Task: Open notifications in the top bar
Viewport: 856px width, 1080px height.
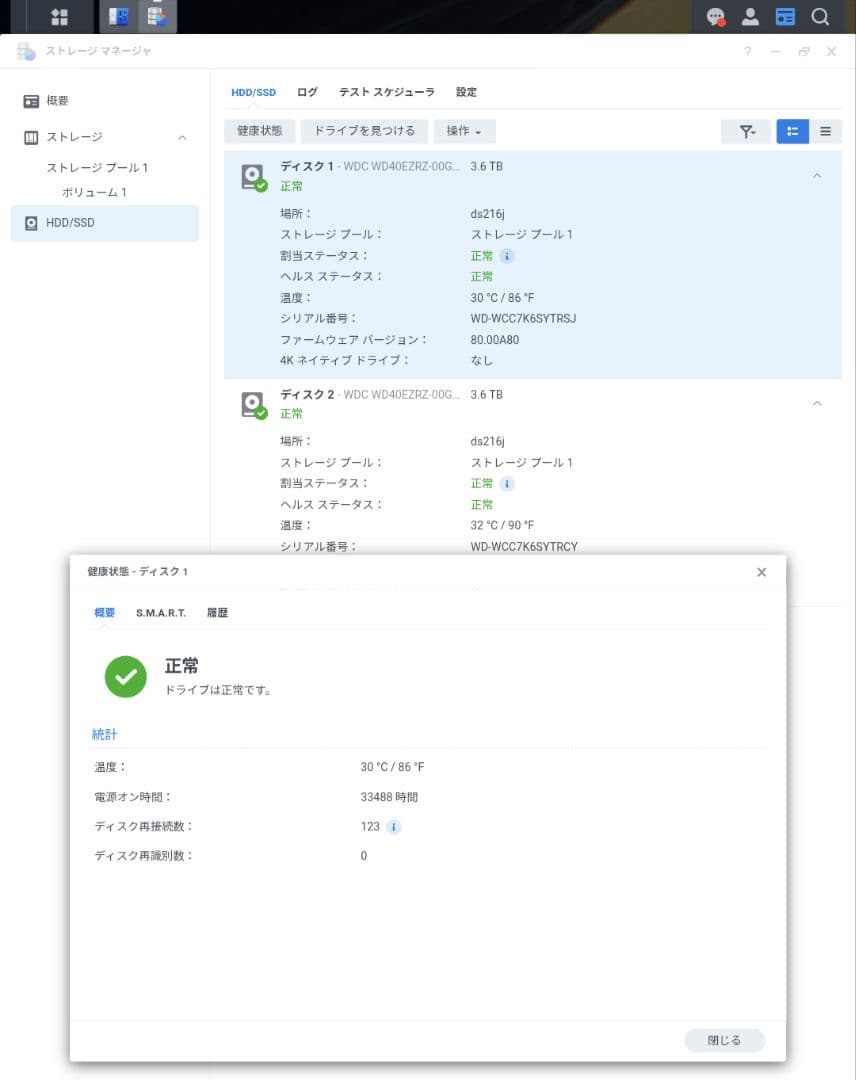Action: pos(714,16)
